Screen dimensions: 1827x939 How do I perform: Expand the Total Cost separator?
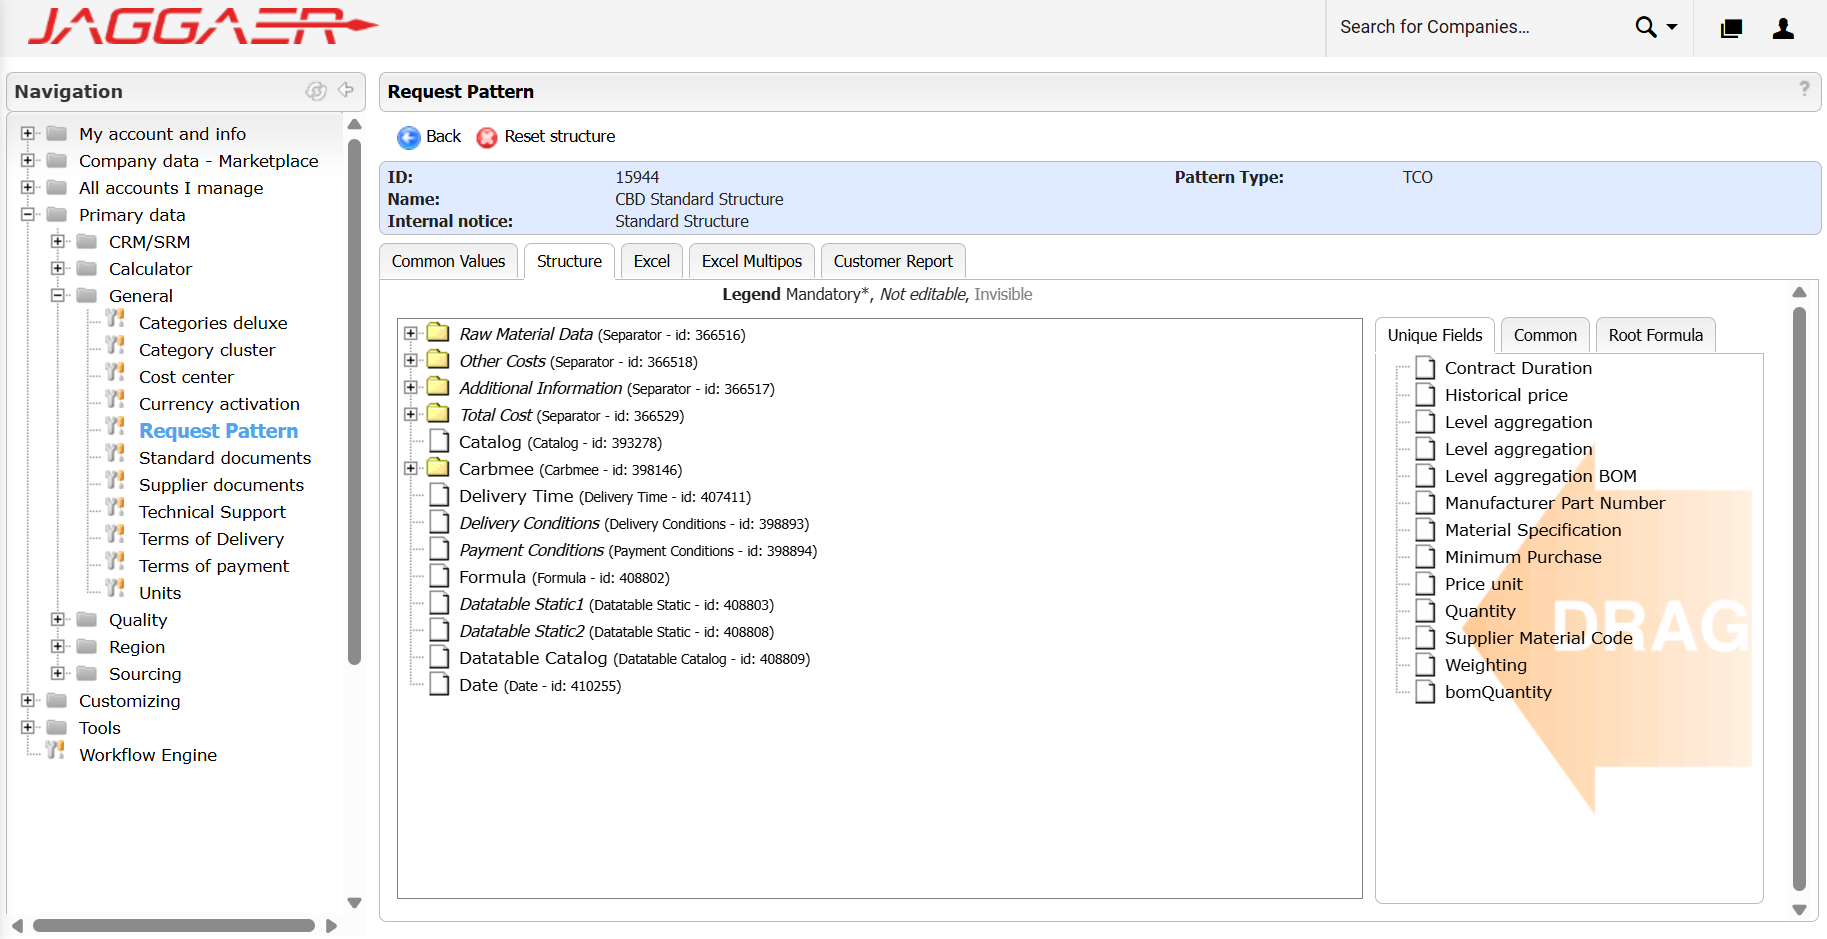[x=410, y=414]
